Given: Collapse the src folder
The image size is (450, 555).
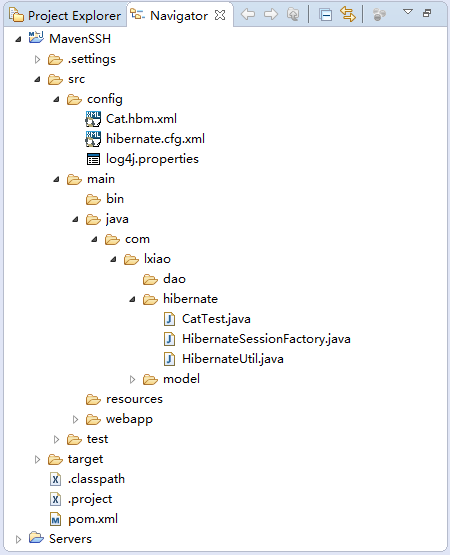Looking at the screenshot, I should point(37,79).
